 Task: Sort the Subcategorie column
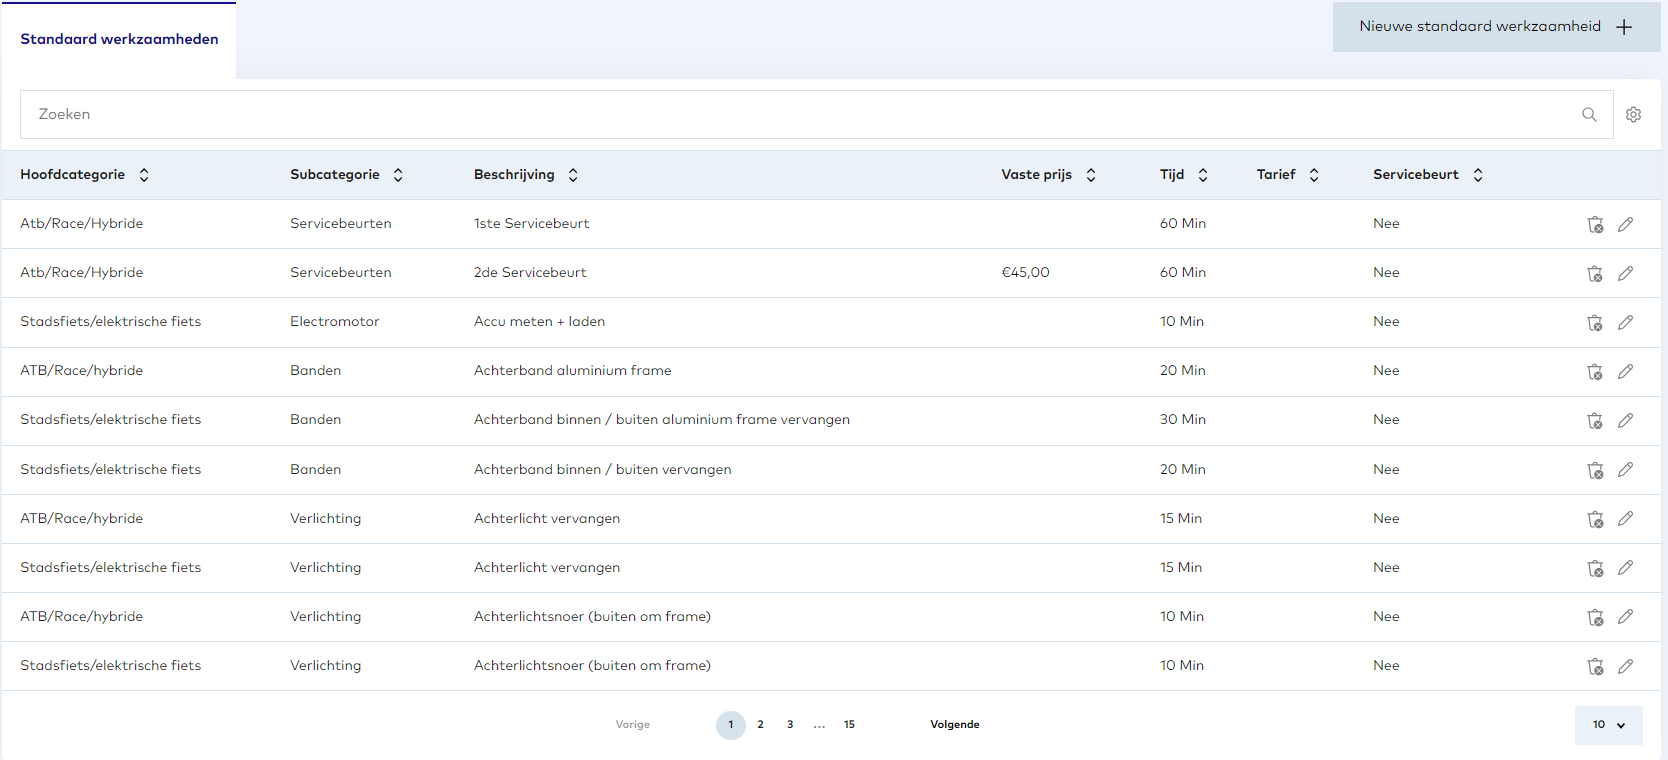point(398,175)
